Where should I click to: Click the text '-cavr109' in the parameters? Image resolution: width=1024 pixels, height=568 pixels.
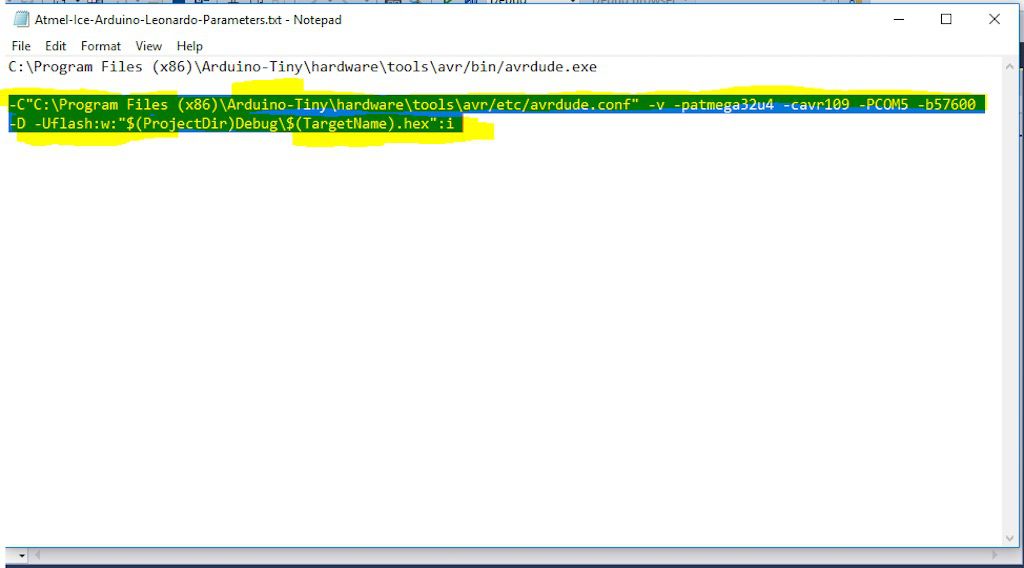tap(816, 104)
